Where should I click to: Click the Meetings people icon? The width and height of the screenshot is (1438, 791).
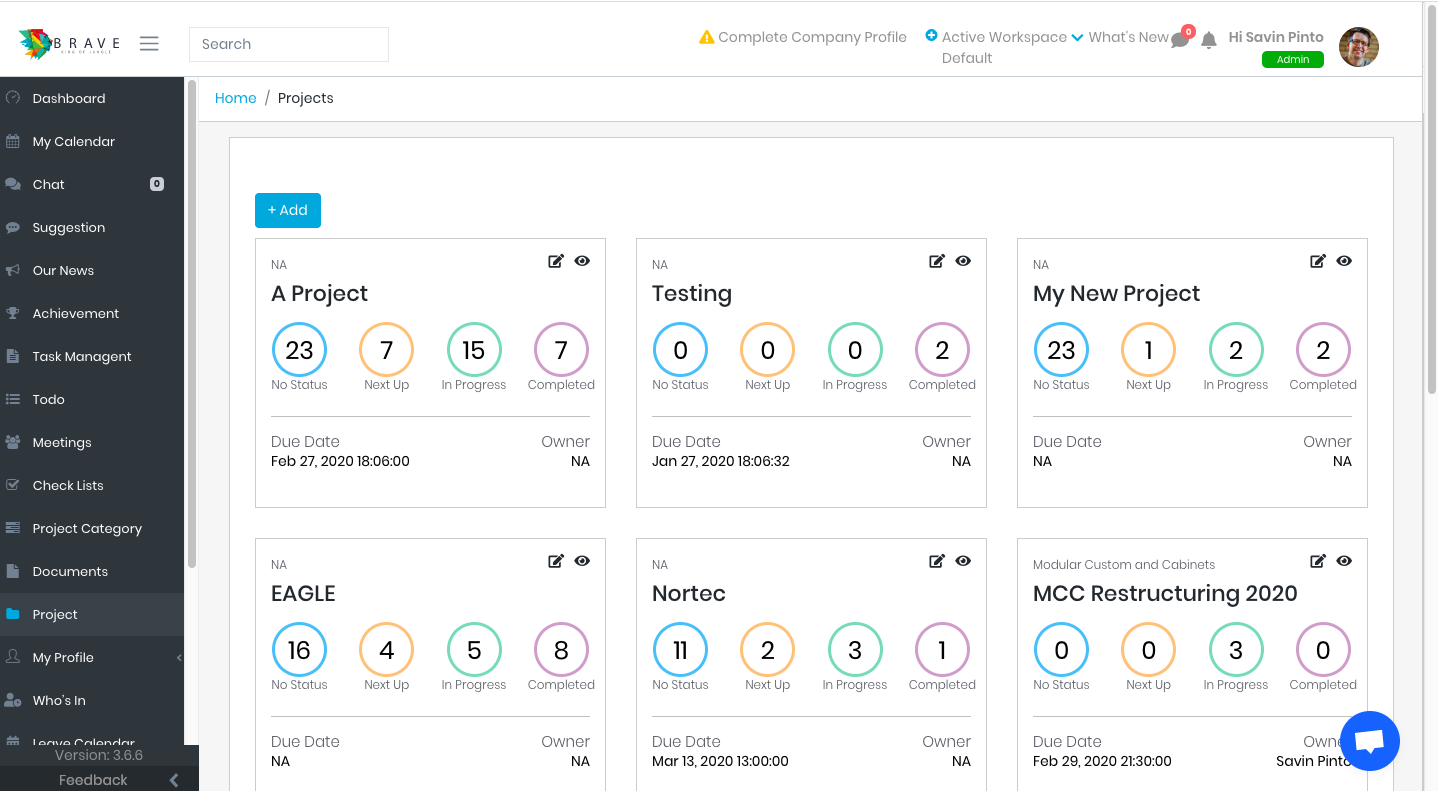point(13,442)
